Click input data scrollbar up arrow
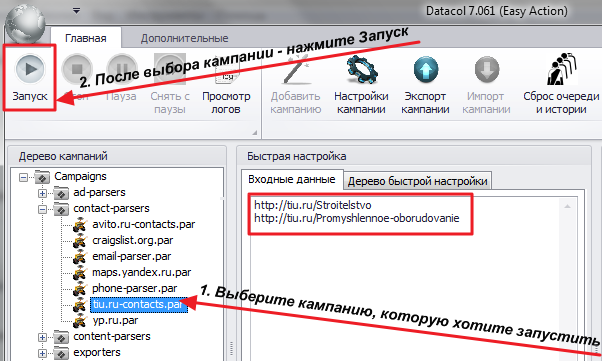Screen dimensions: 602x361 tap(567, 206)
